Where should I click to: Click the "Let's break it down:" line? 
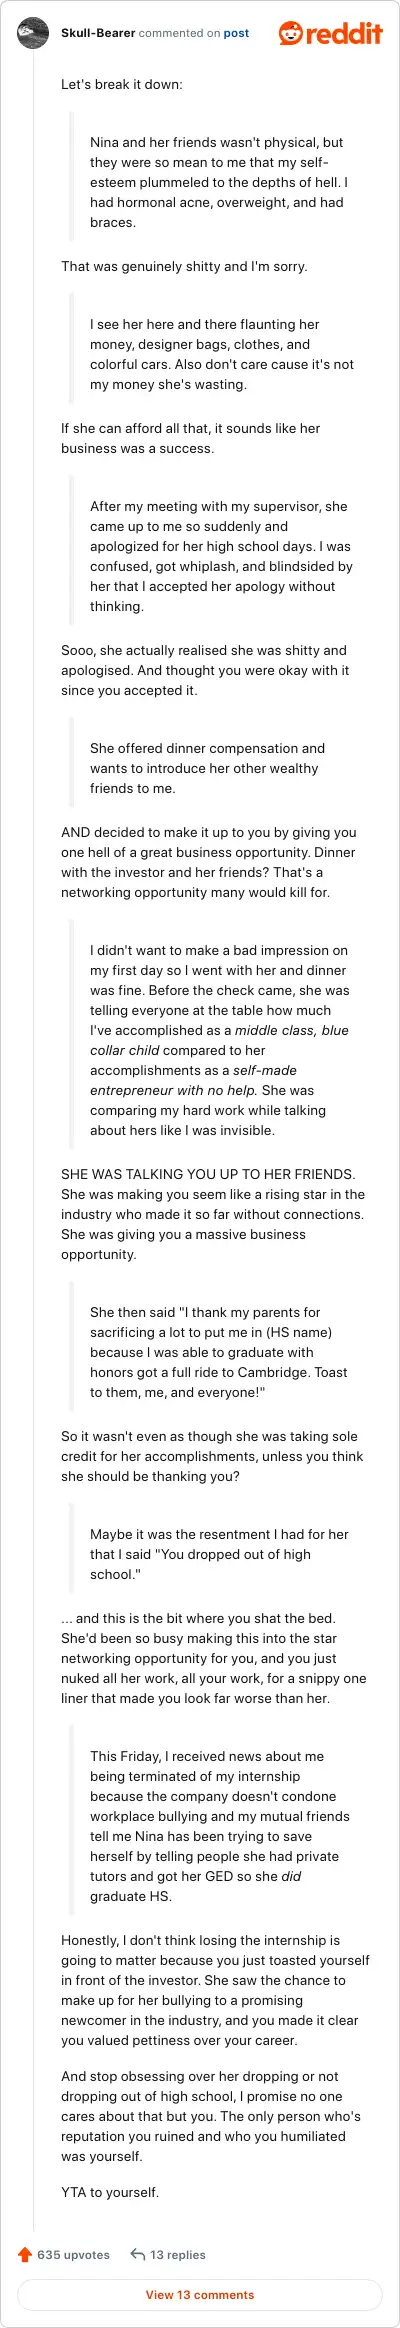(x=122, y=85)
